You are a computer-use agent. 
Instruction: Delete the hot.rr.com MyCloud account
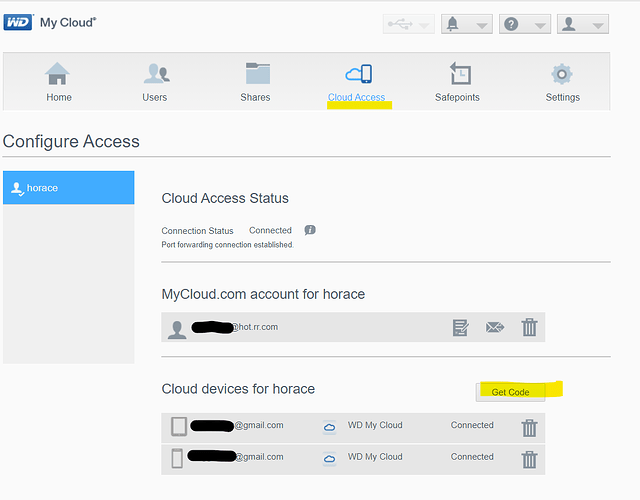coord(529,327)
